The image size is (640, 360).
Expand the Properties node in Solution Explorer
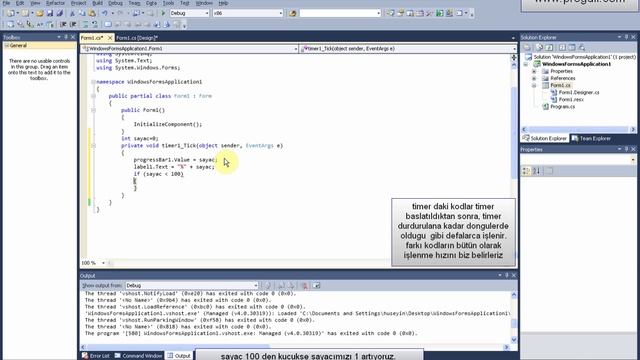(534, 71)
